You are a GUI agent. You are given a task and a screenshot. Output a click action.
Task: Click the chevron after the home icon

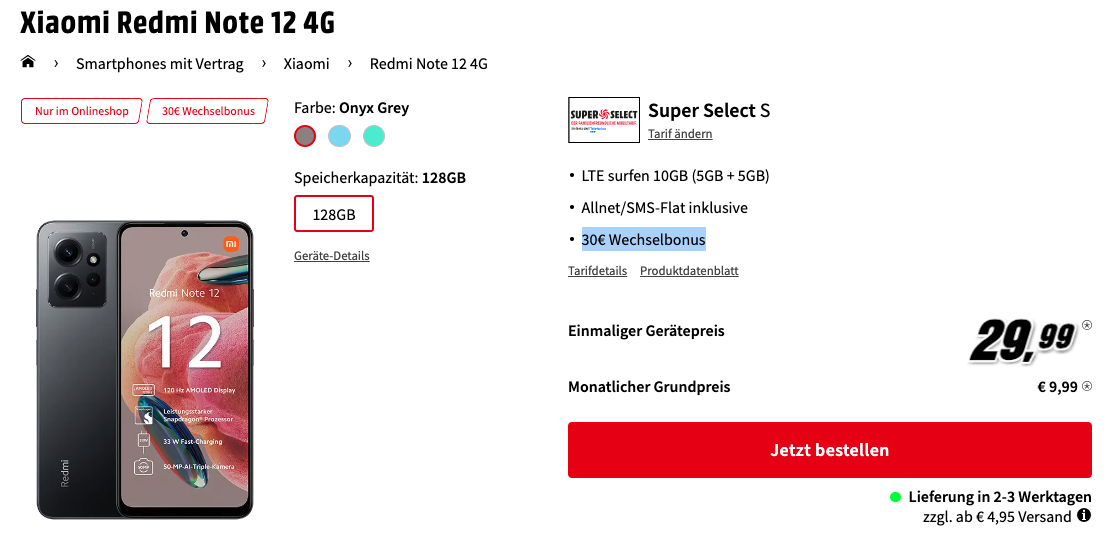pyautogui.click(x=56, y=64)
